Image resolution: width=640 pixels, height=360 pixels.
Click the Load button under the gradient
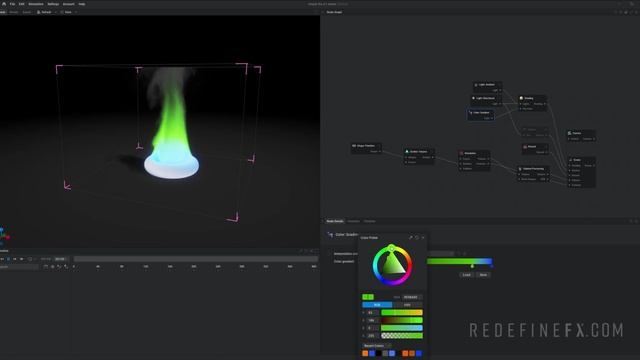click(x=467, y=275)
